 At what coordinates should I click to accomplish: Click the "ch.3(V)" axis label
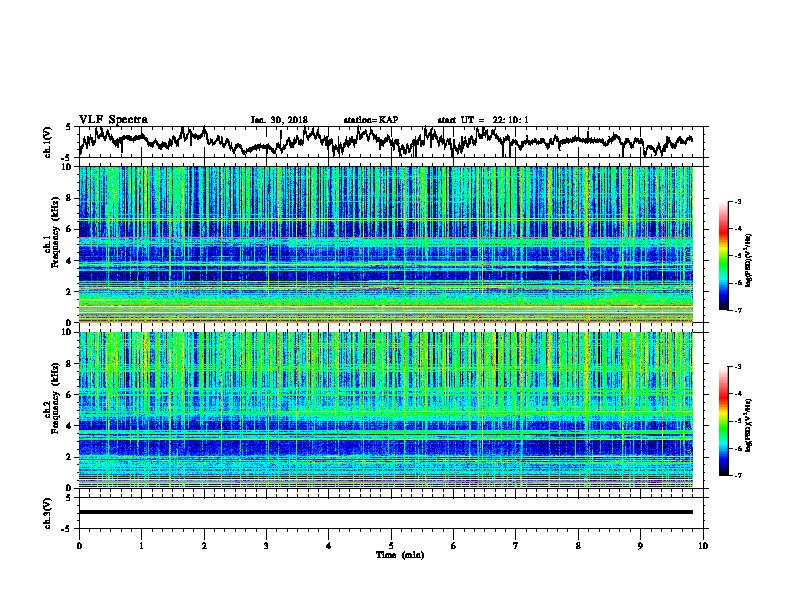pos(48,513)
